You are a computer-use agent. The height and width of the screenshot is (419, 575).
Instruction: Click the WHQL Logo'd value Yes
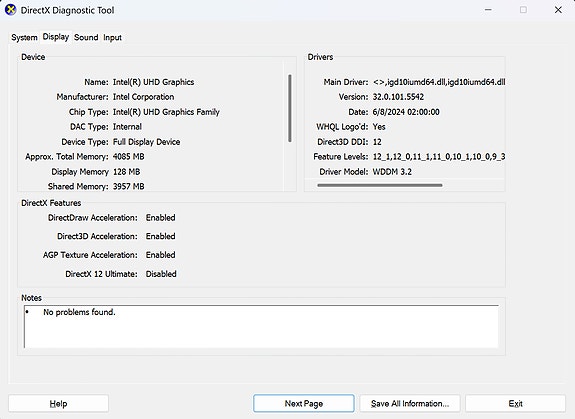(379, 127)
